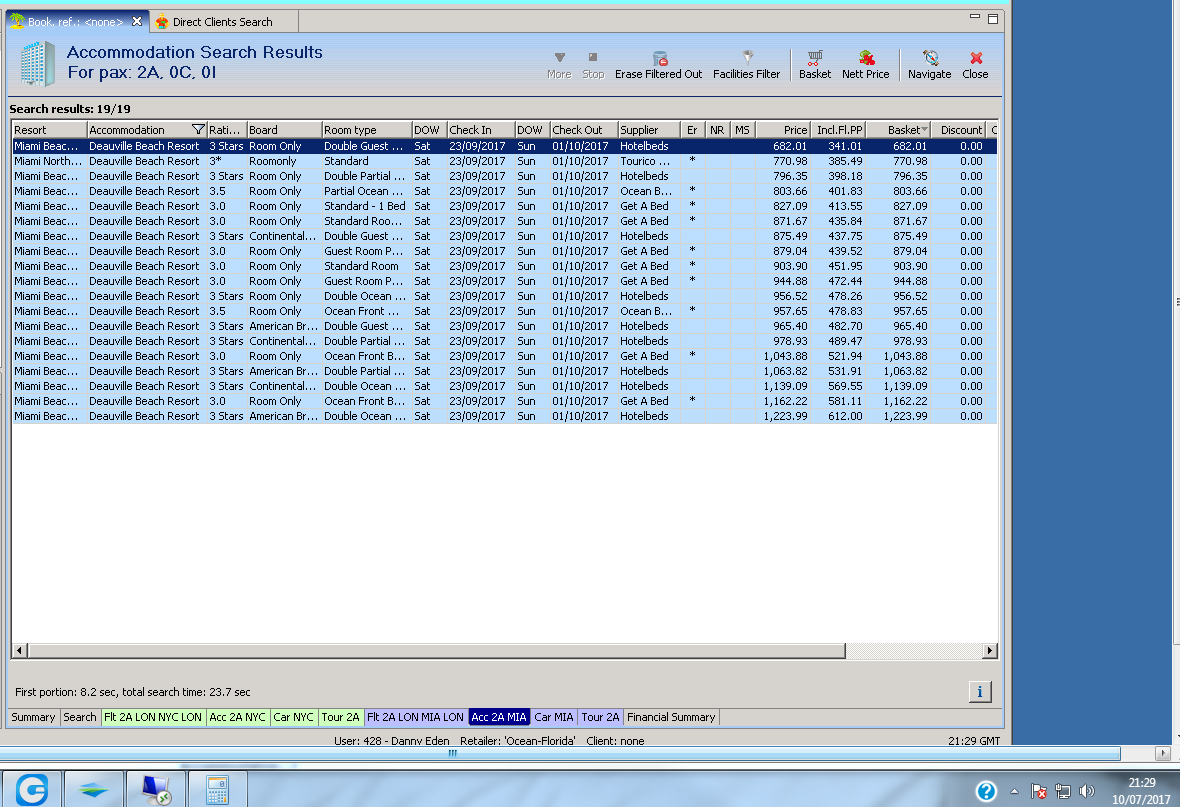Click the help question mark tray icon
Viewport: 1180px width, 807px height.
986,792
